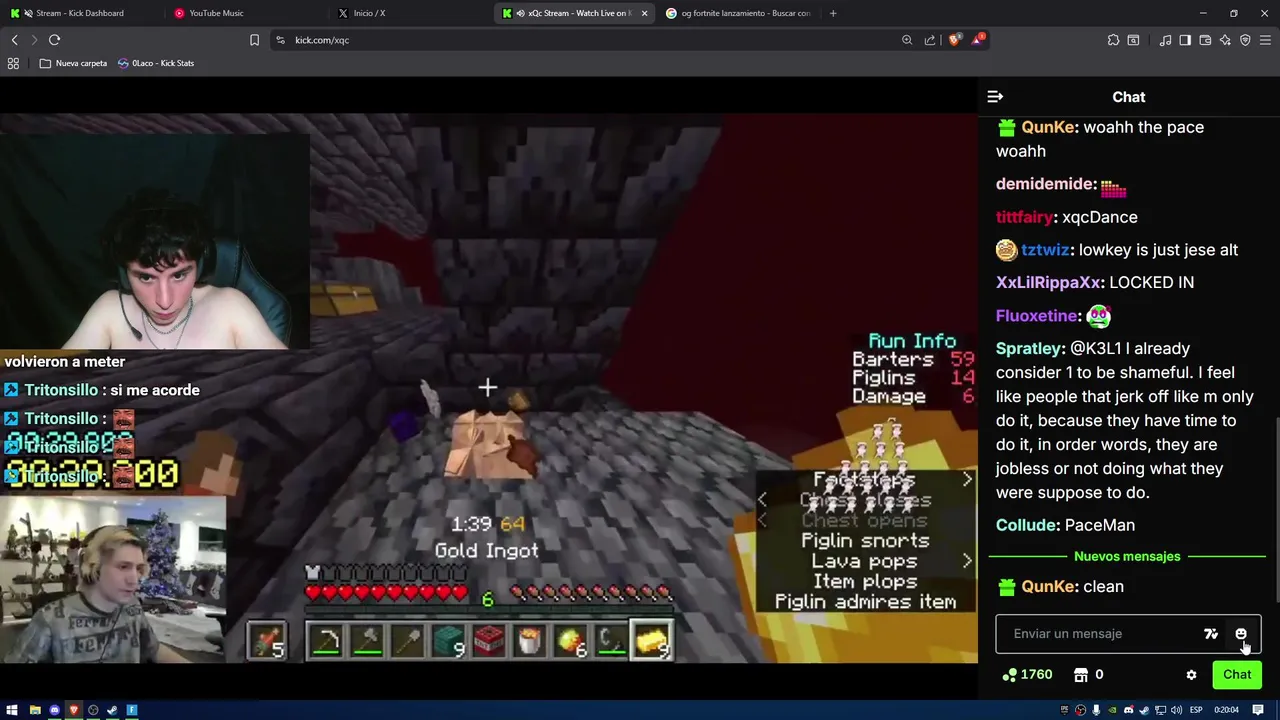Jump to 'Nuevos mensajes' divider in chat
1280x720 pixels.
[1127, 556]
